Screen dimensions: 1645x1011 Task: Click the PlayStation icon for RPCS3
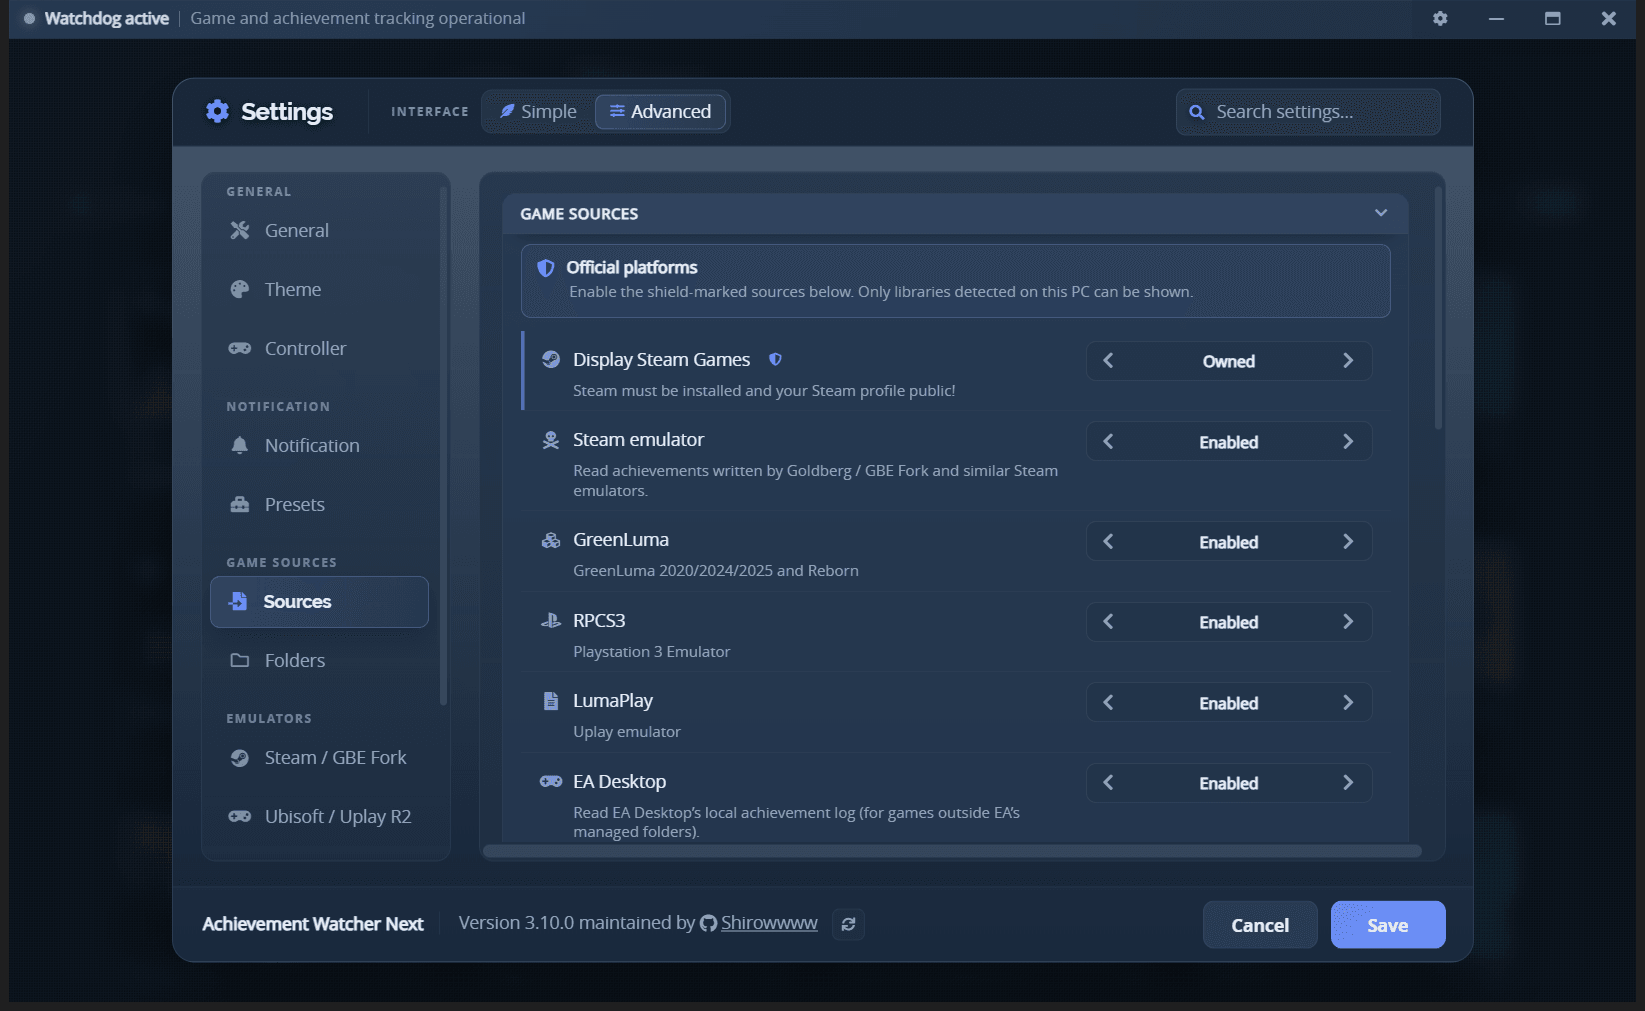click(x=550, y=620)
